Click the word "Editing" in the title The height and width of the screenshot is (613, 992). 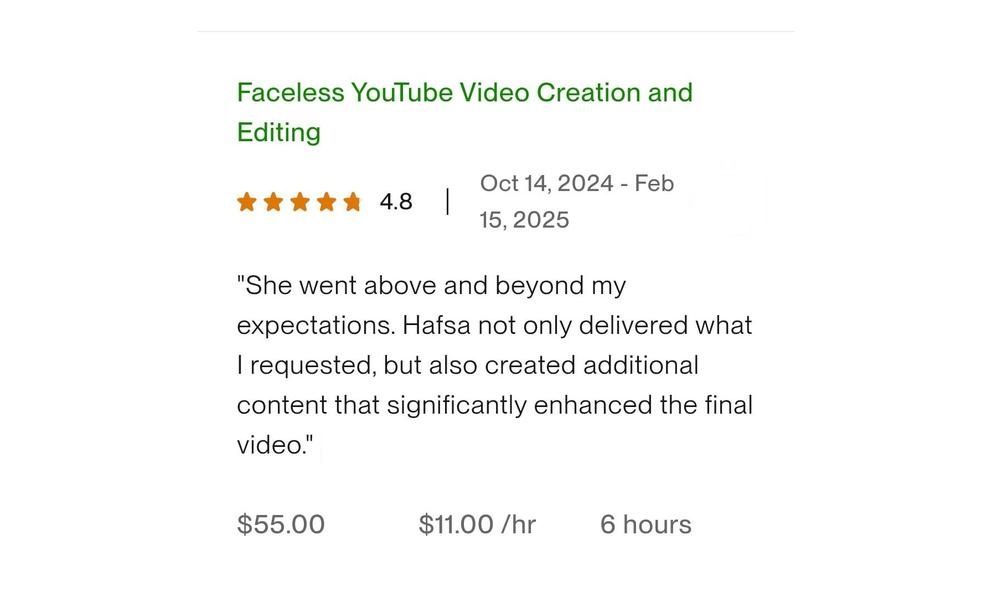click(279, 133)
